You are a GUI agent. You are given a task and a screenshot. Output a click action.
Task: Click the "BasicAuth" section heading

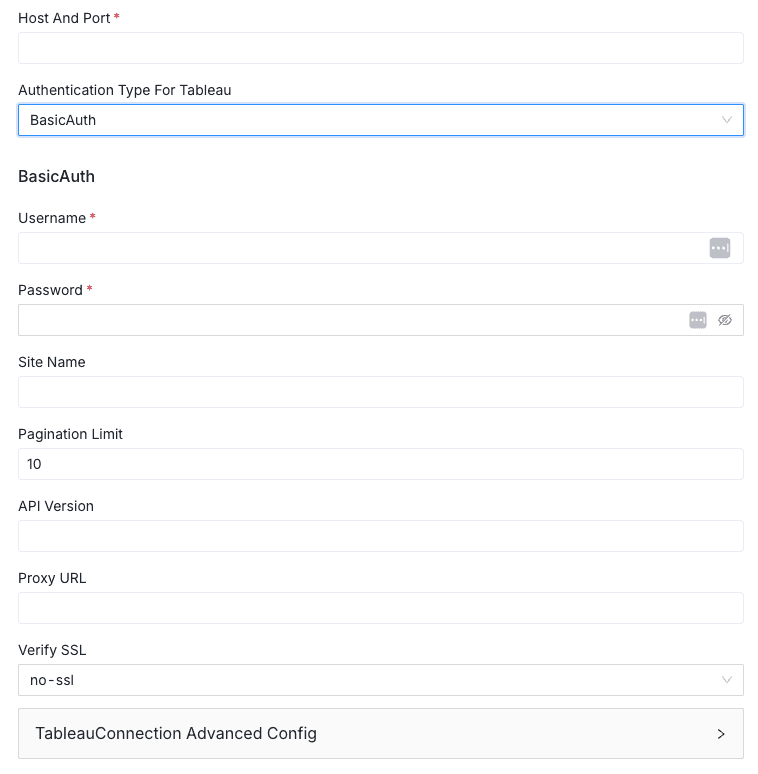coord(56,176)
